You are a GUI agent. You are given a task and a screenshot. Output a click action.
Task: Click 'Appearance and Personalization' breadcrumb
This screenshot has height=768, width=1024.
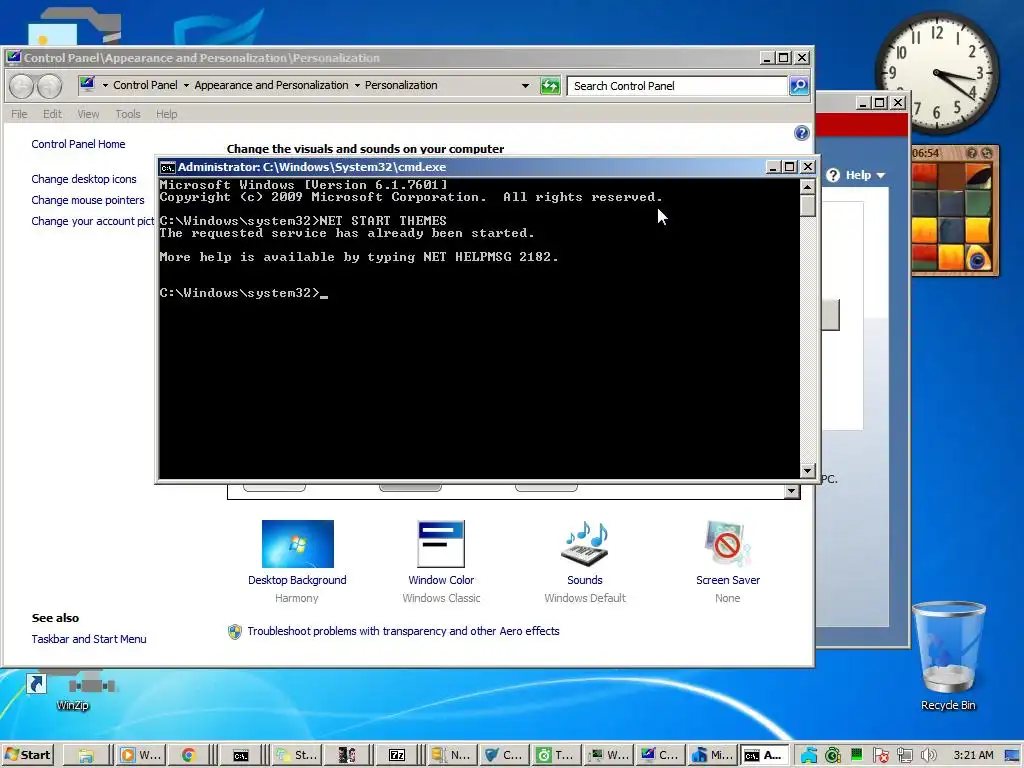click(271, 85)
